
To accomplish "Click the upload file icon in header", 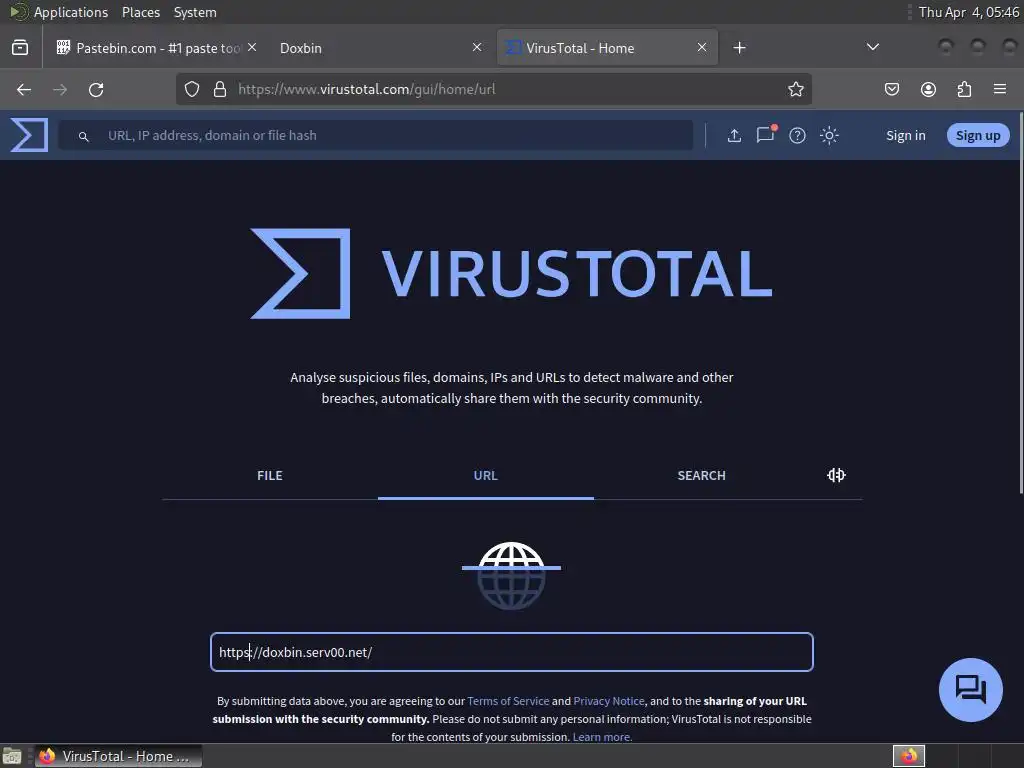I will [x=734, y=135].
